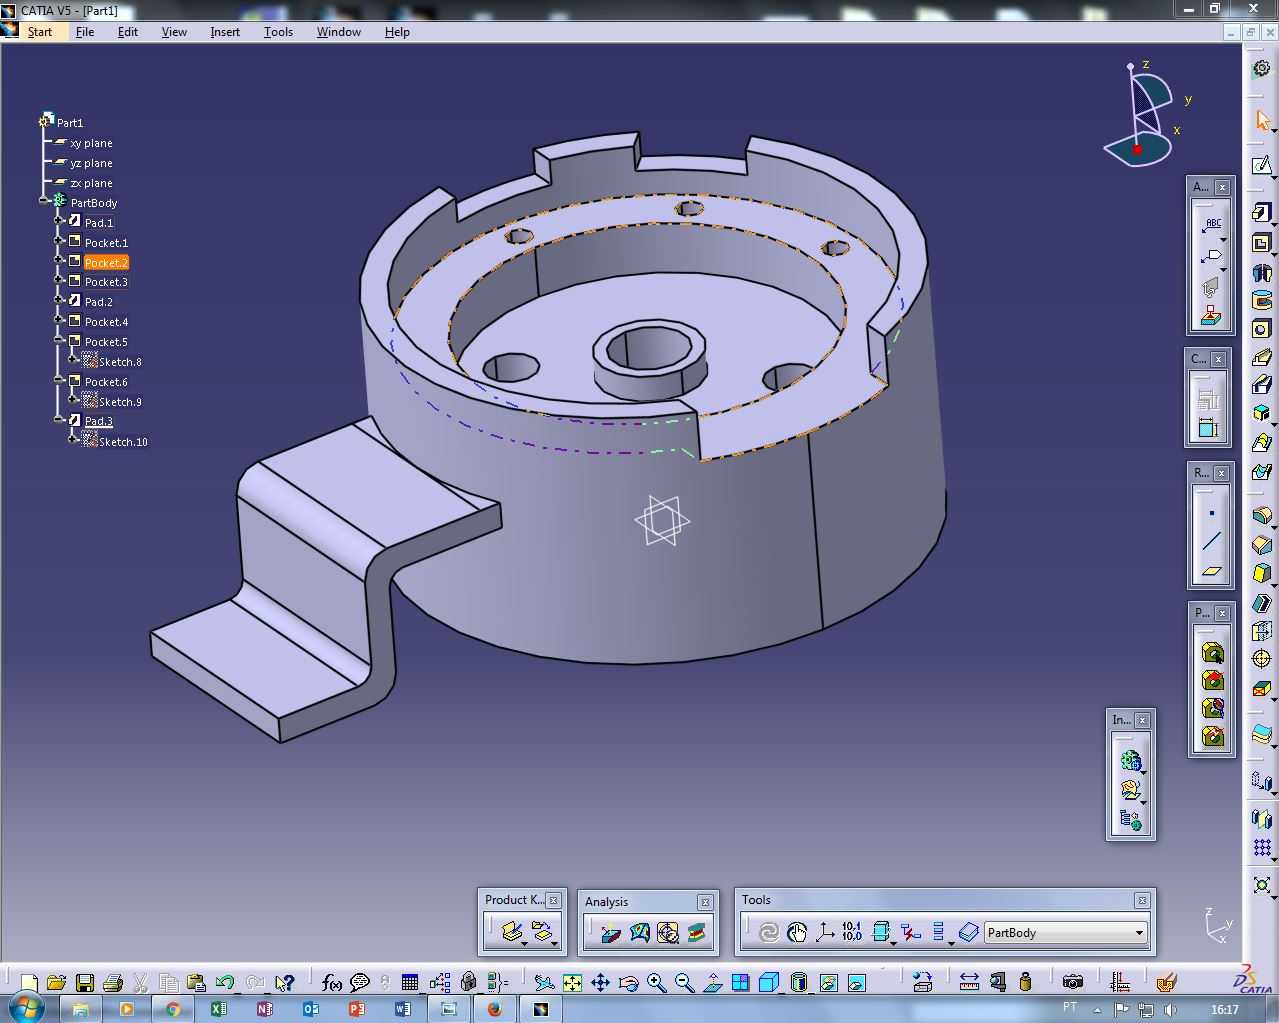Select the Pad tool in right toolbar

coord(1262,213)
